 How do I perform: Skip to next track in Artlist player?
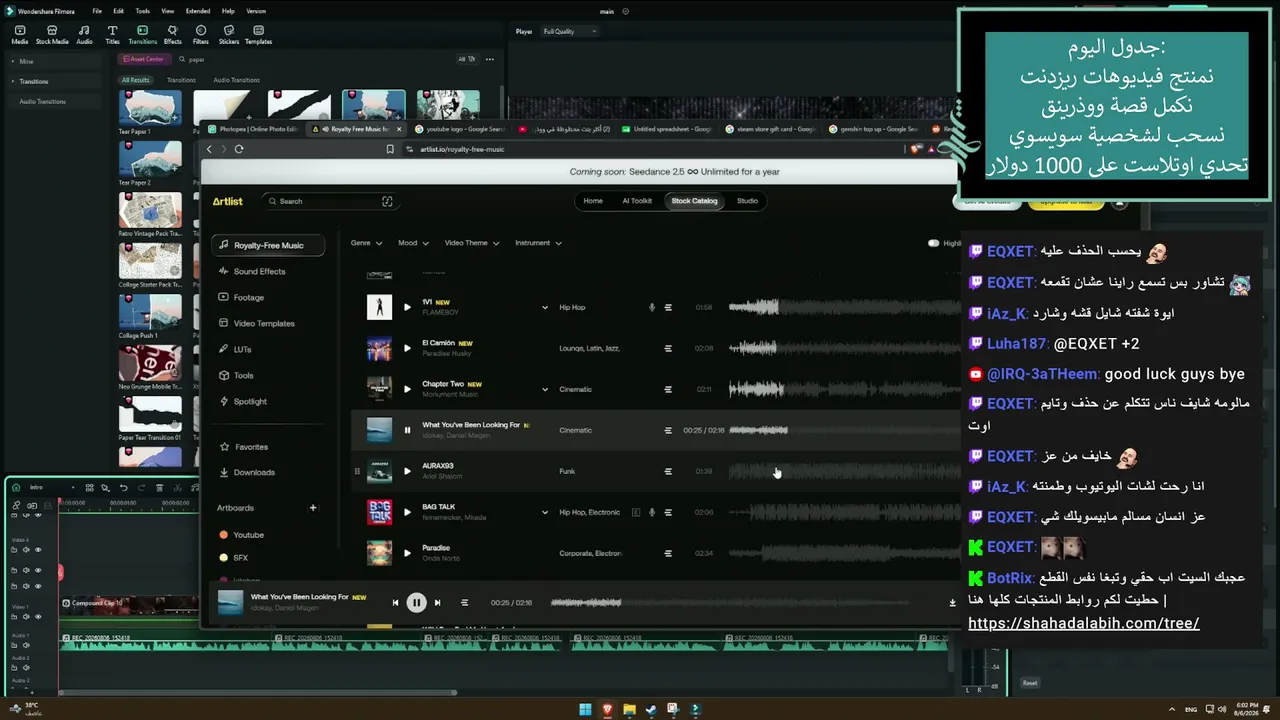click(437, 602)
